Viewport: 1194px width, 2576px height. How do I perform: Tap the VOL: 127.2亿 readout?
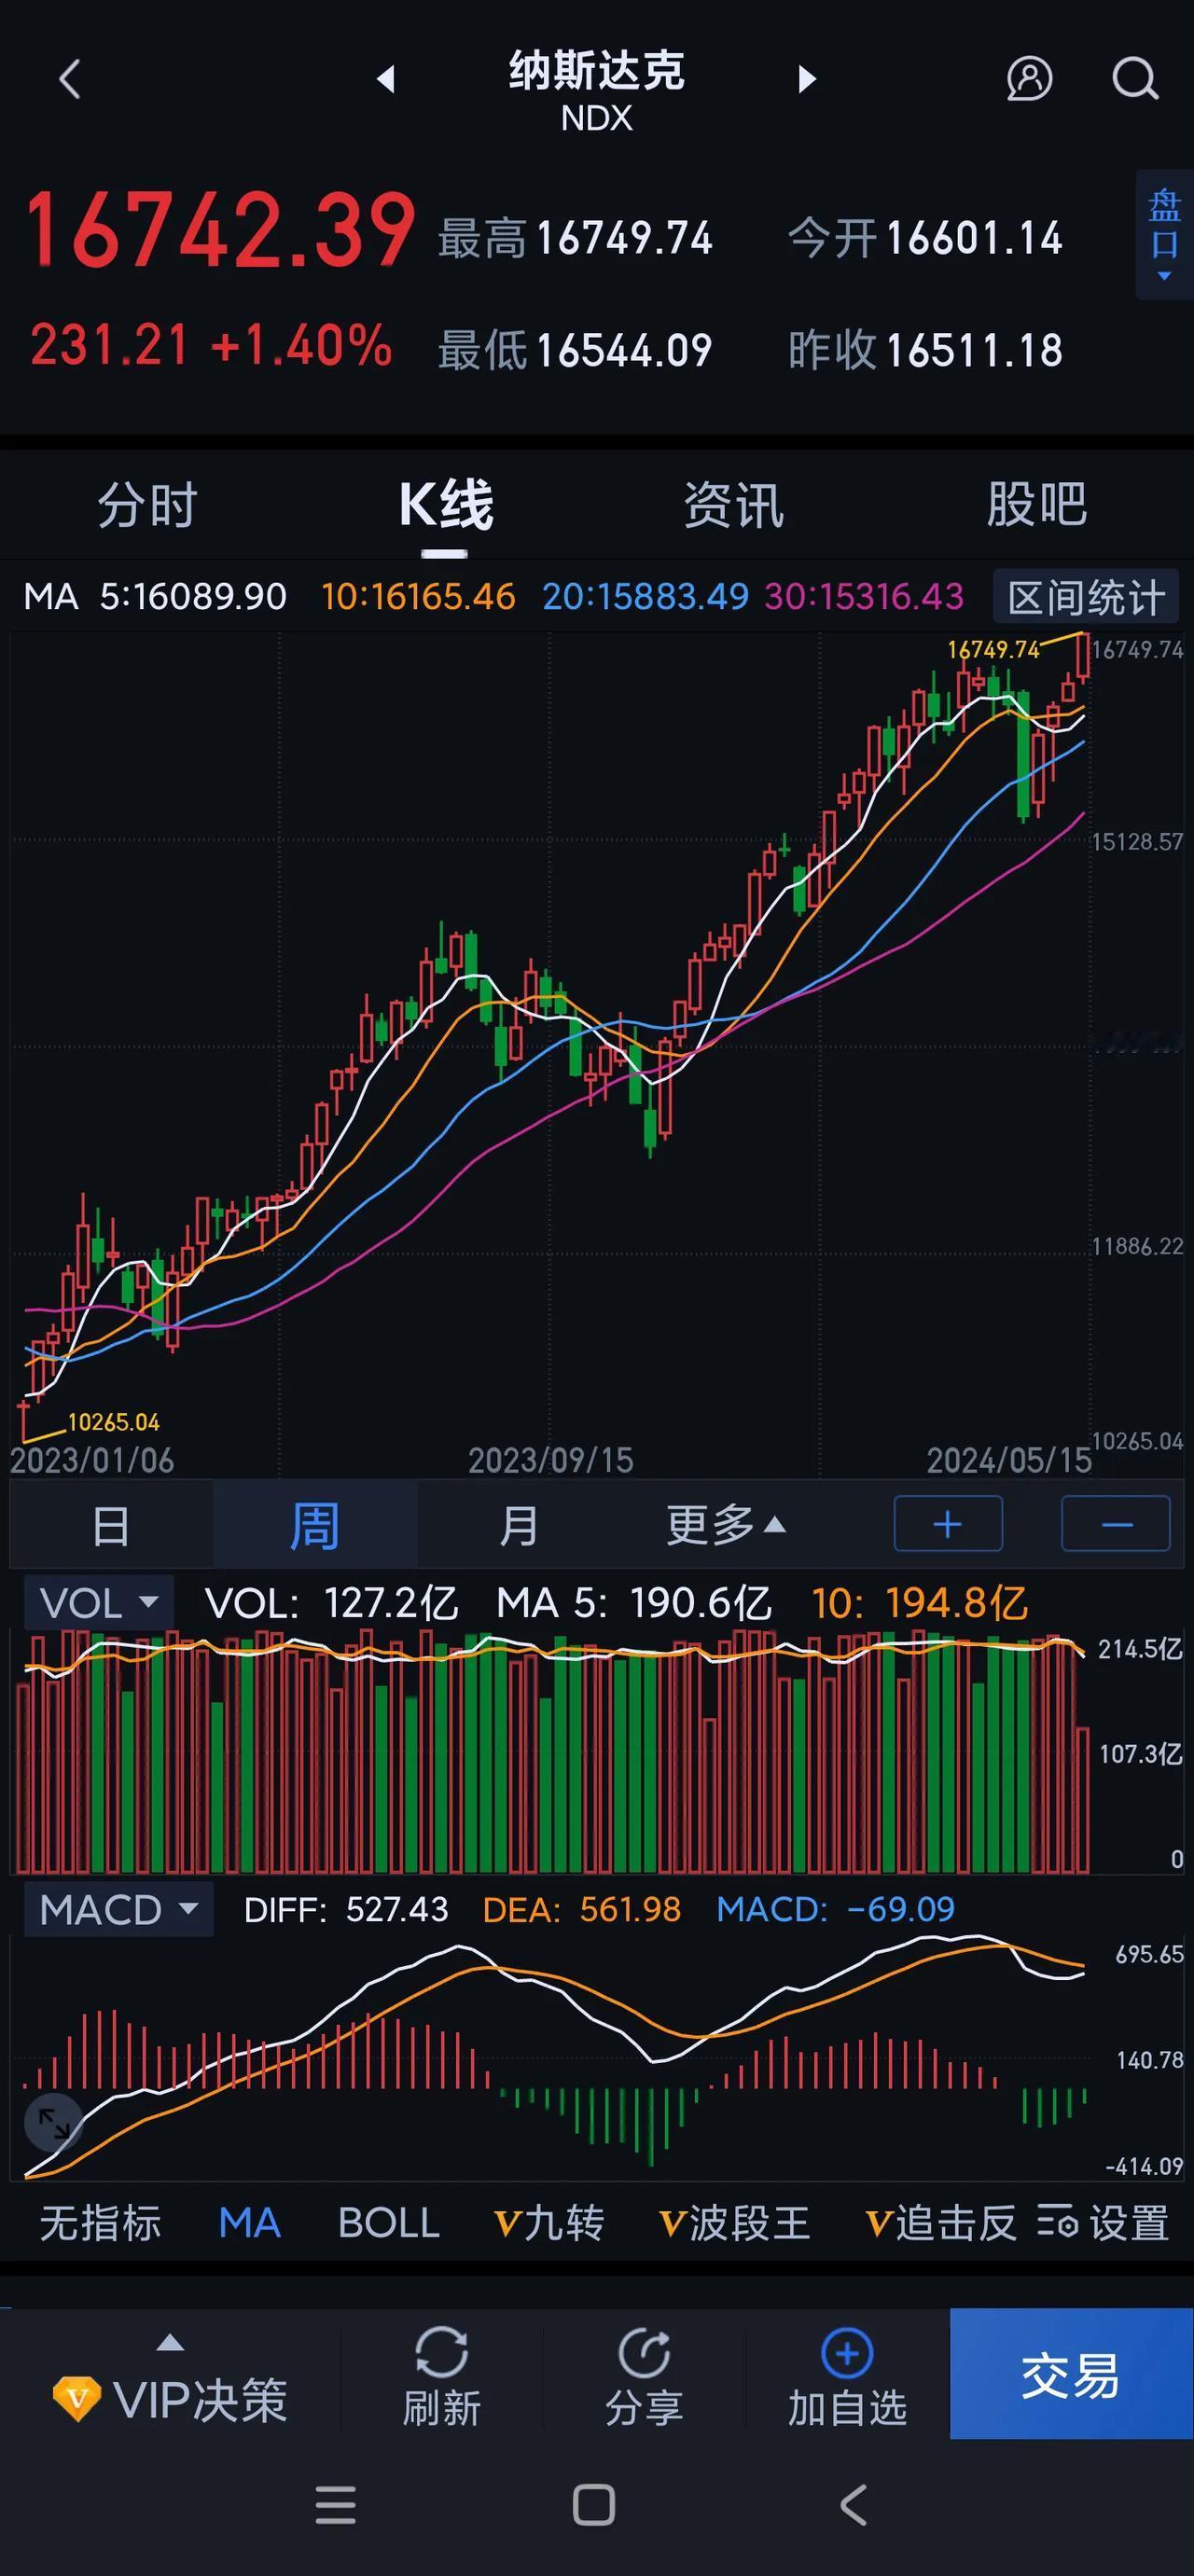click(x=331, y=1603)
